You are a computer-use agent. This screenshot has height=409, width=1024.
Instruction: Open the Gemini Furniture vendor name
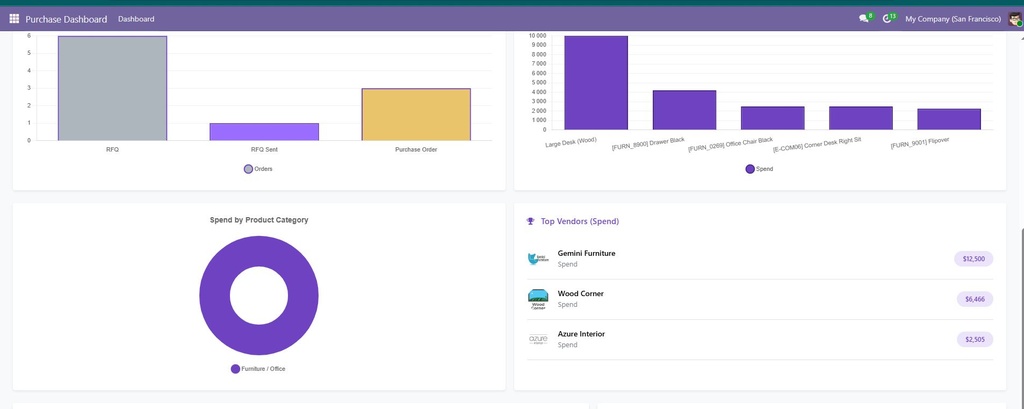coord(586,254)
